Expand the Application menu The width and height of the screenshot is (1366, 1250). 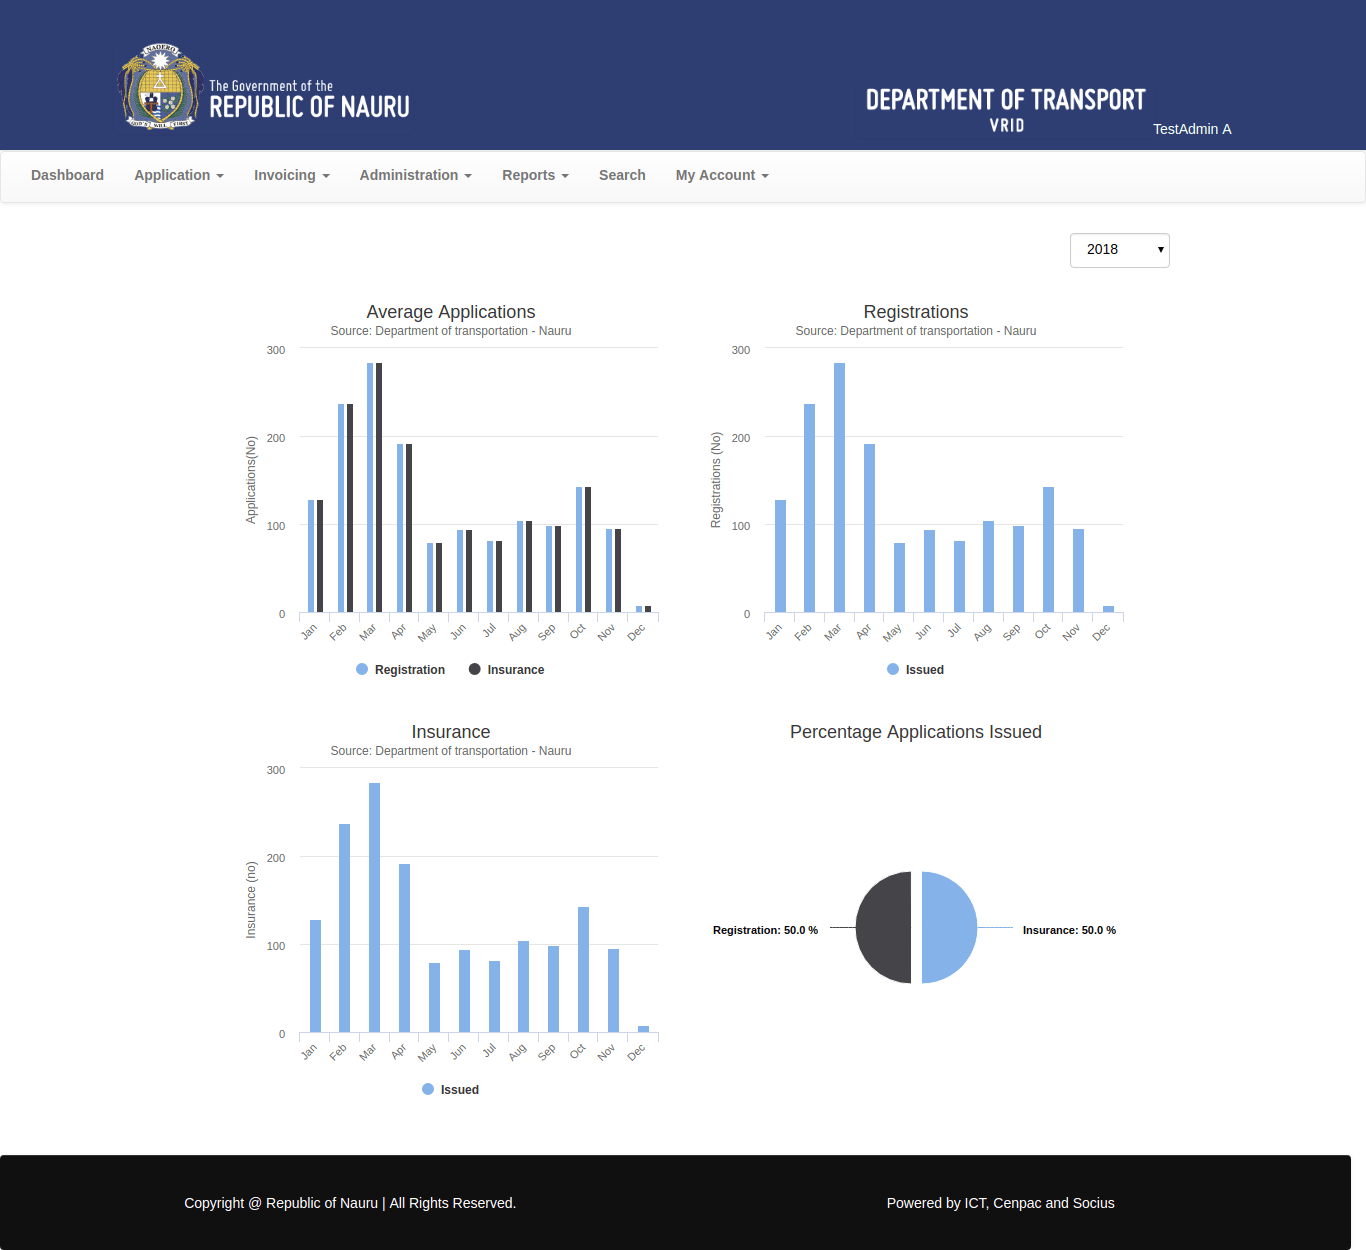click(x=178, y=175)
